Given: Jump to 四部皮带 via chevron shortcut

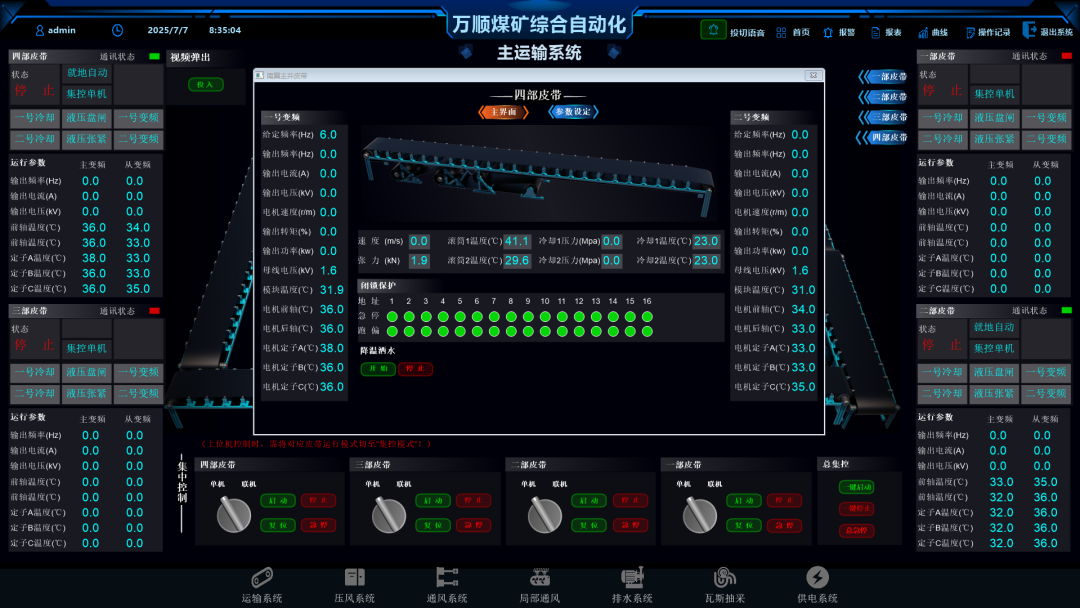Looking at the screenshot, I should pos(883,138).
